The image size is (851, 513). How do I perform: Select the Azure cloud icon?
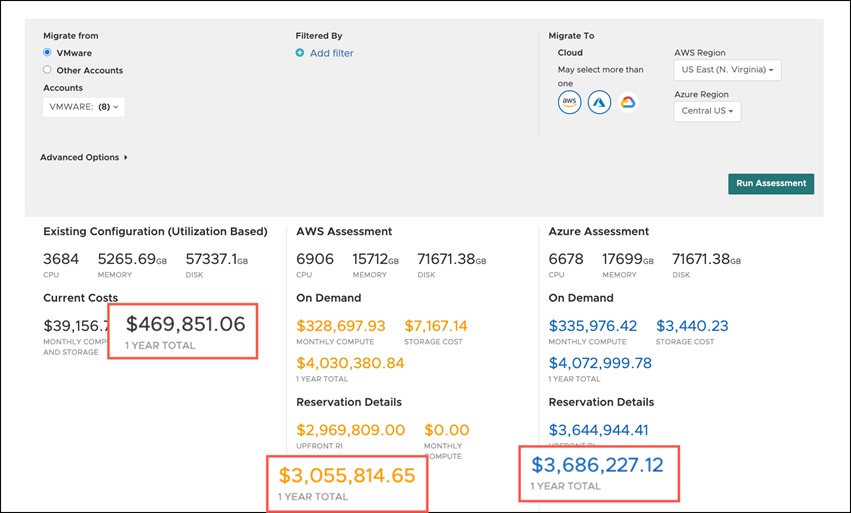599,102
